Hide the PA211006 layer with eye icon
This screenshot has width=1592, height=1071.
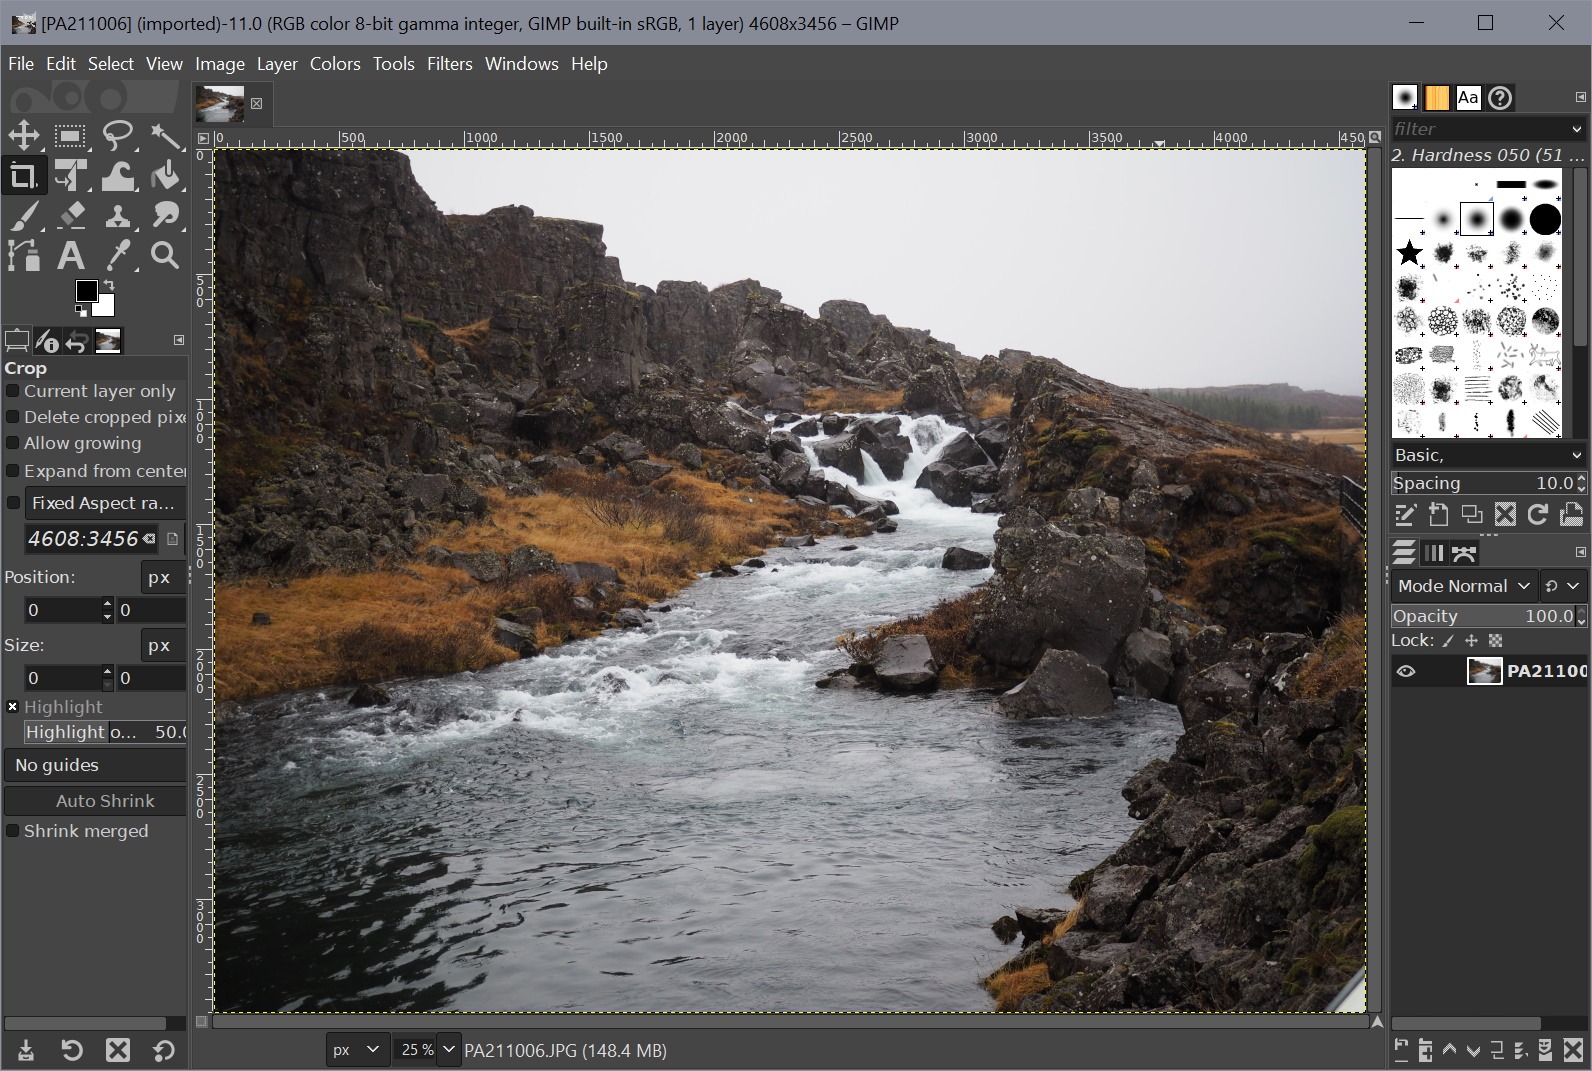[1406, 671]
